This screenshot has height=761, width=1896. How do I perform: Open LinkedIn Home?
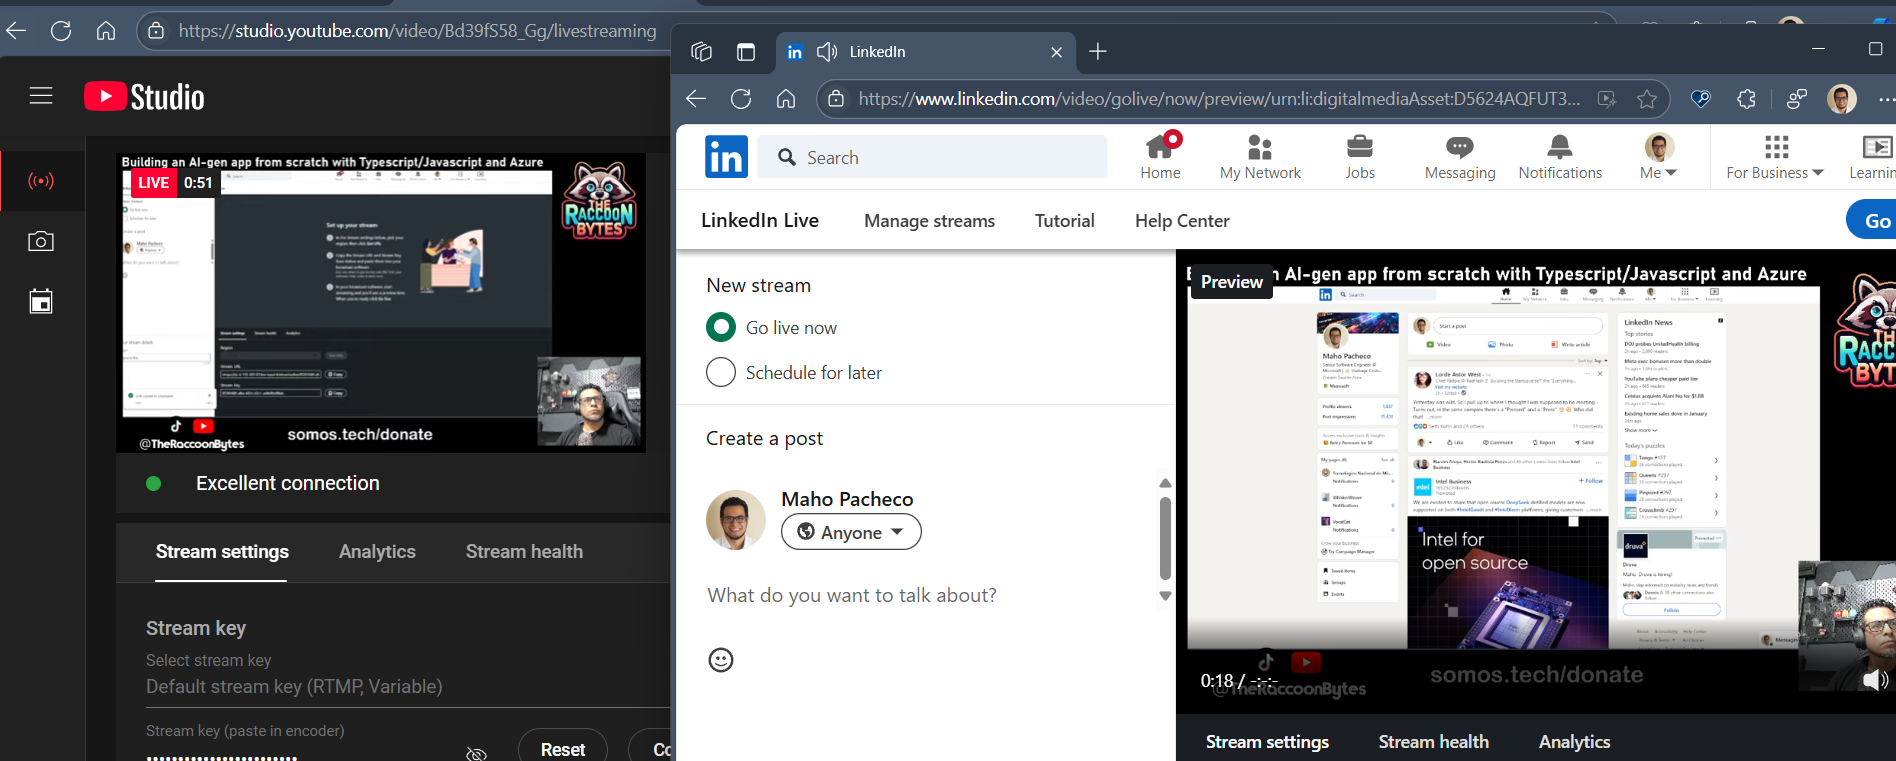coord(1160,157)
